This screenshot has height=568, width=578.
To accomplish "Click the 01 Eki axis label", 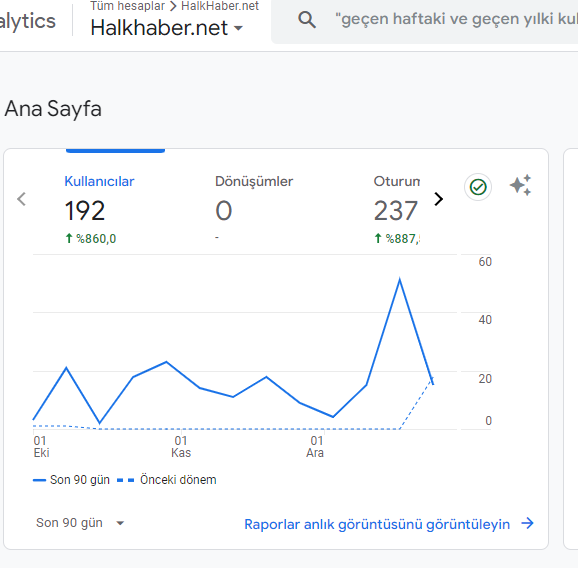I will pyautogui.click(x=41, y=446).
